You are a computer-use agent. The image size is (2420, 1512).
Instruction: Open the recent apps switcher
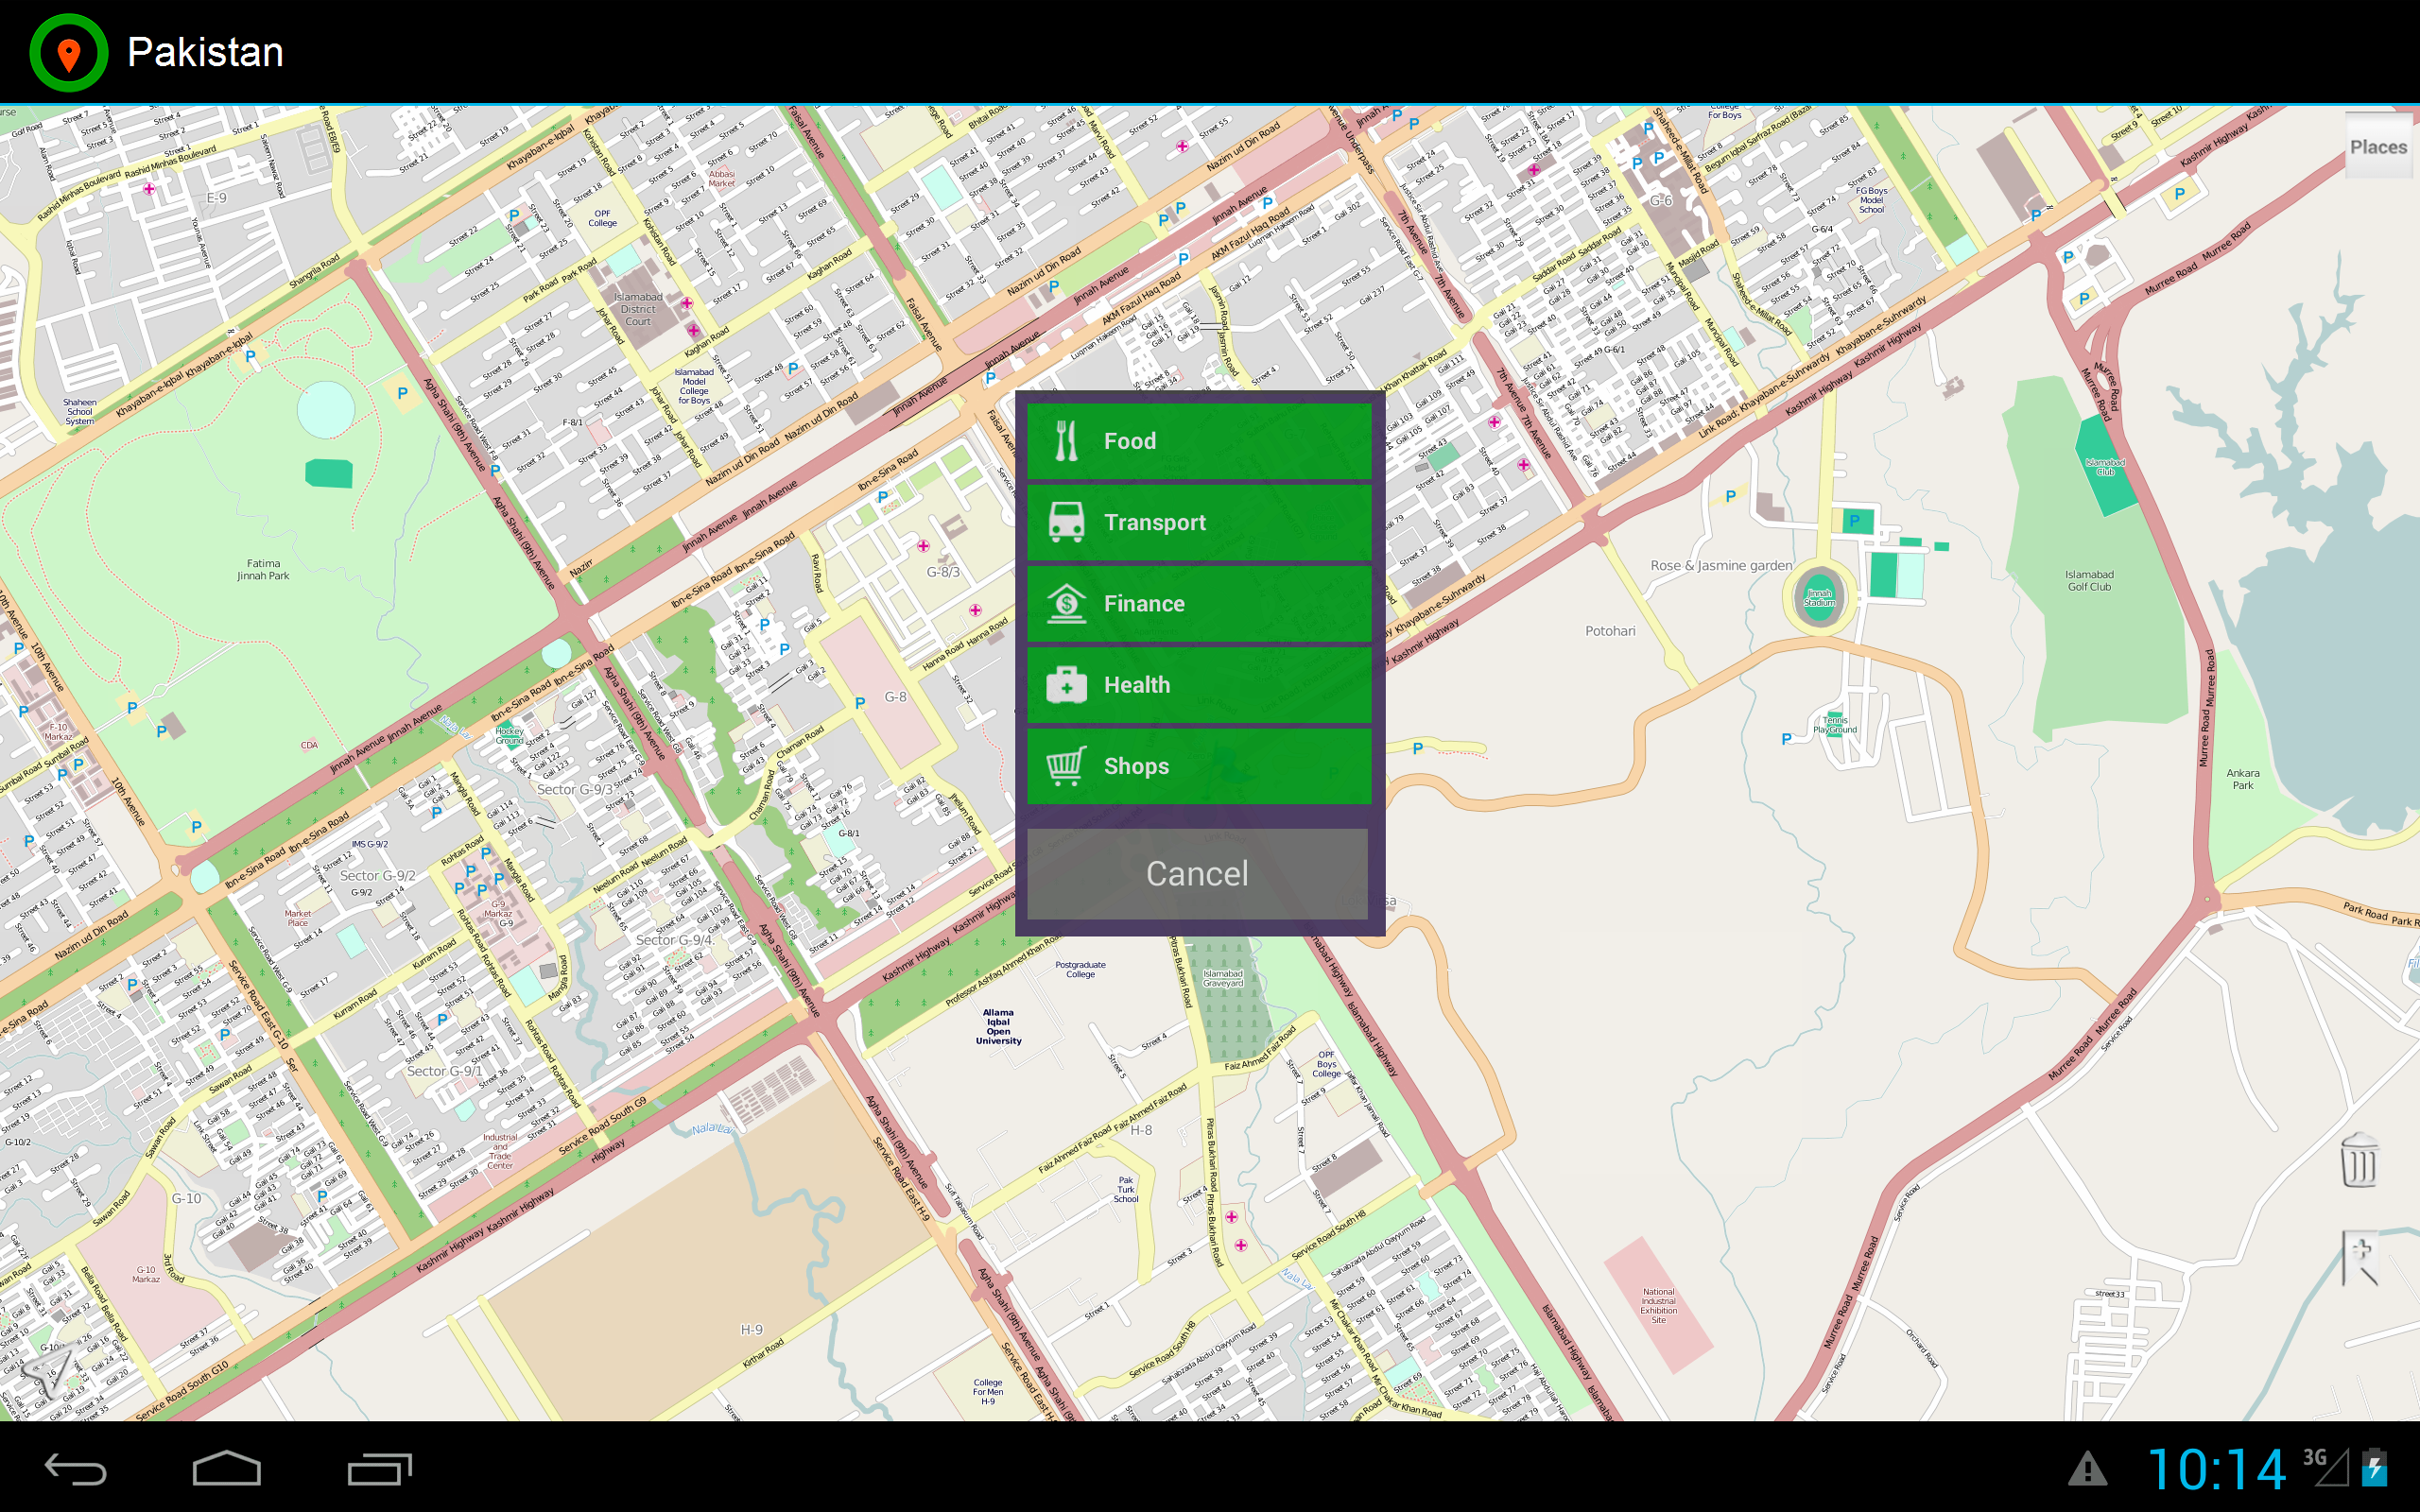(378, 1468)
